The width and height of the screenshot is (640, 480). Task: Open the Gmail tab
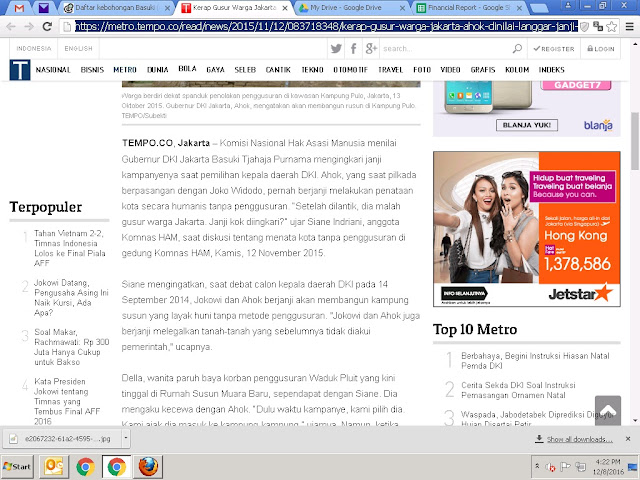(19, 8)
